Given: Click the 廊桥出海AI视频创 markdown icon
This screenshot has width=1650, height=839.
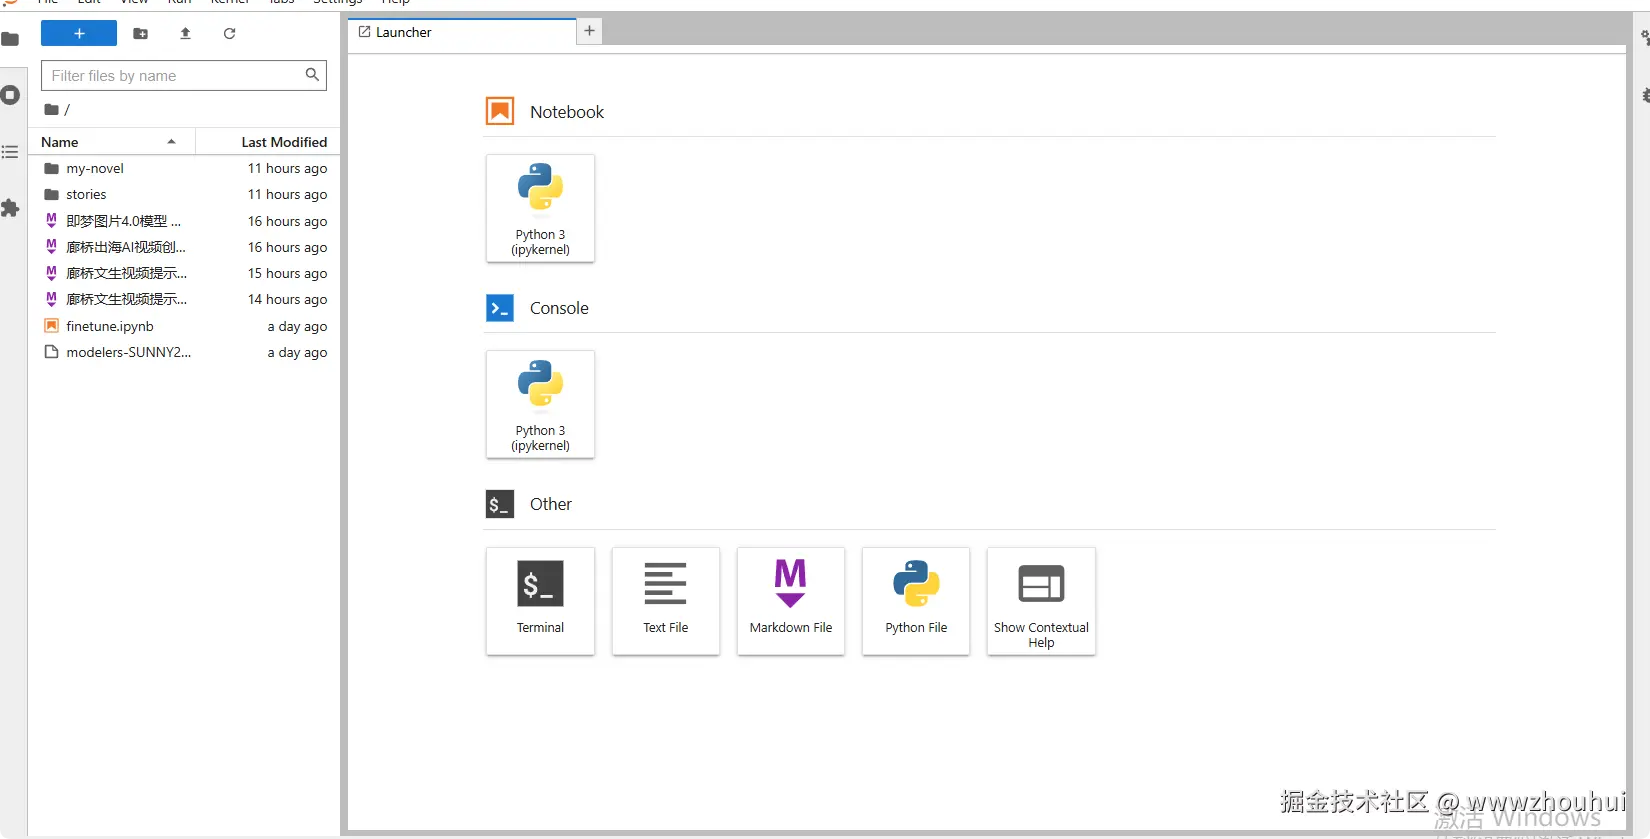Looking at the screenshot, I should coord(51,246).
